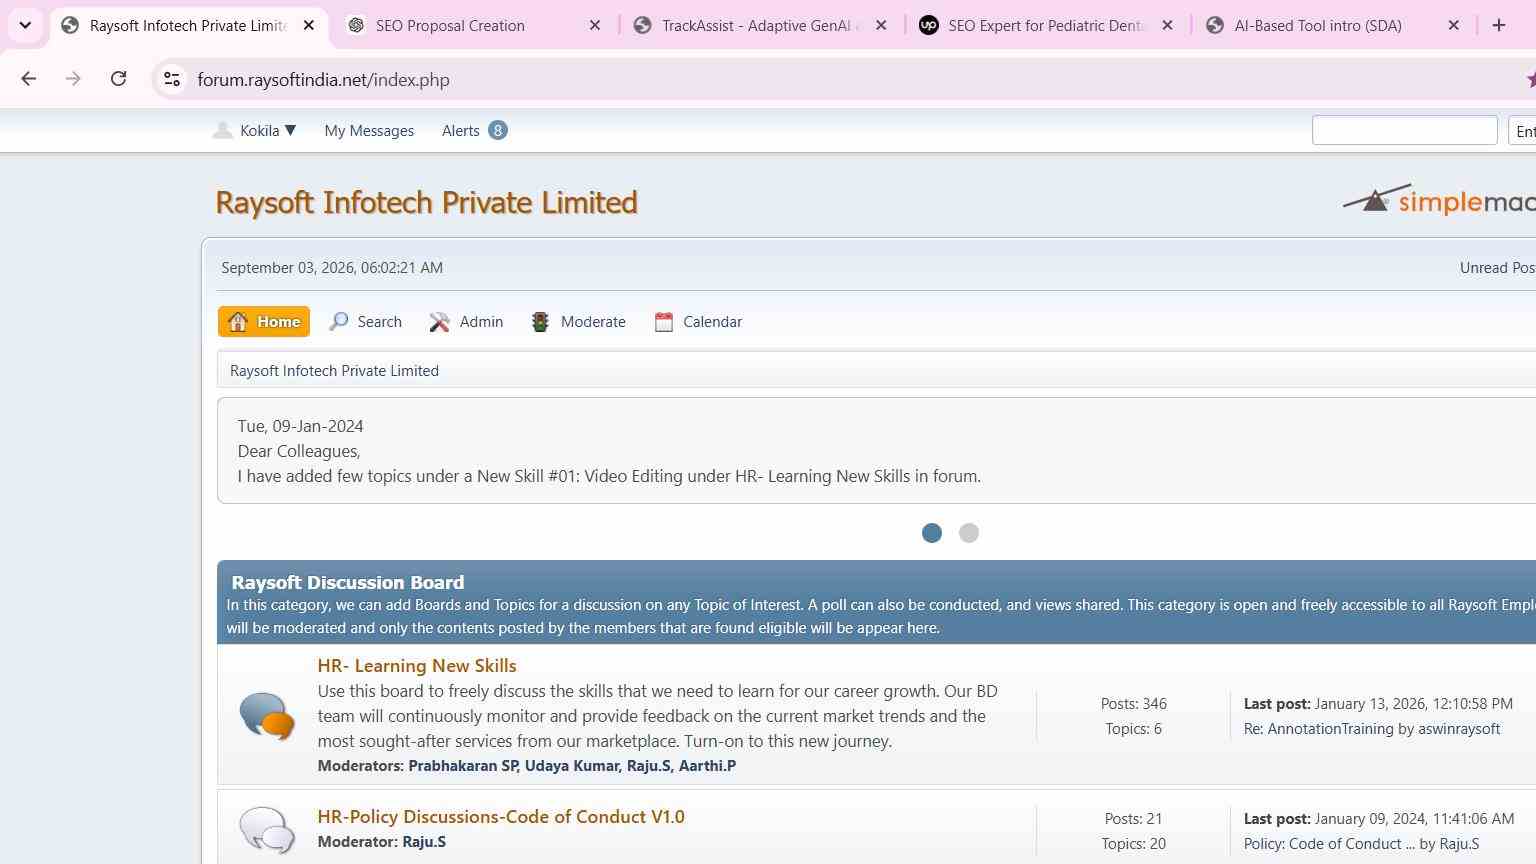Open Admin via the wrench icon
This screenshot has width=1536, height=864.
(439, 322)
